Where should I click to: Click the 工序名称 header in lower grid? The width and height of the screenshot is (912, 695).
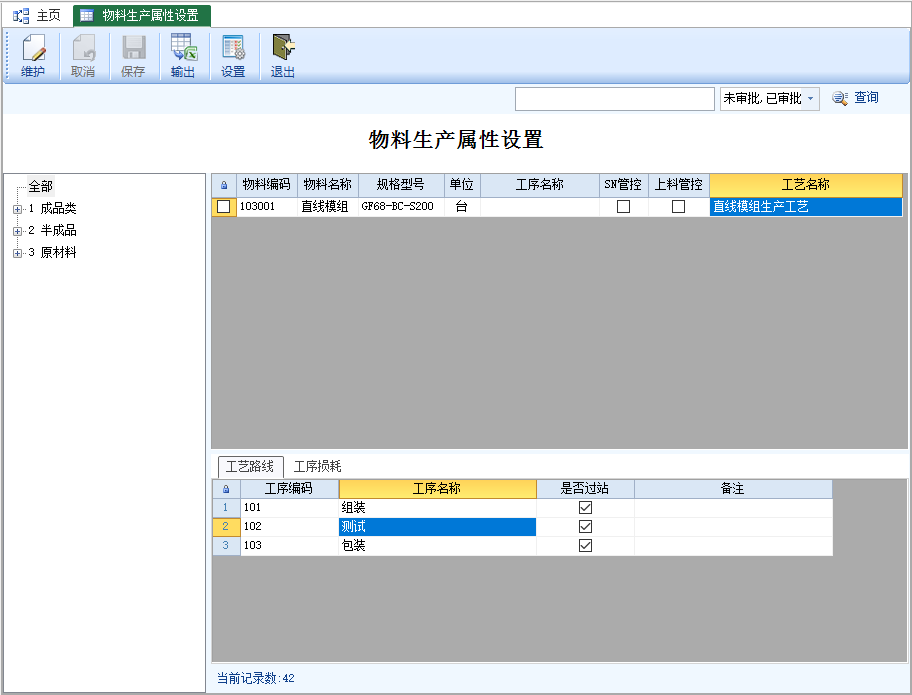437,489
